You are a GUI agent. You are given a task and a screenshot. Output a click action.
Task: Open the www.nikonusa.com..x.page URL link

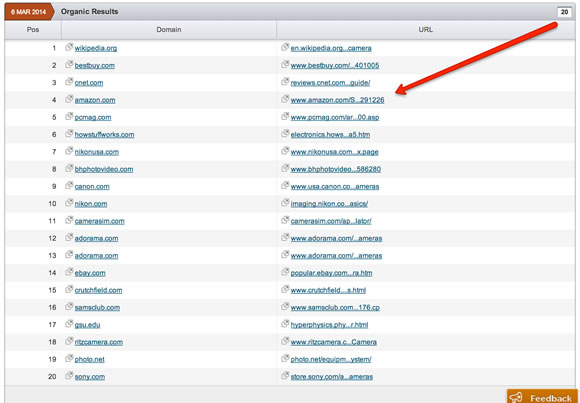click(x=334, y=152)
